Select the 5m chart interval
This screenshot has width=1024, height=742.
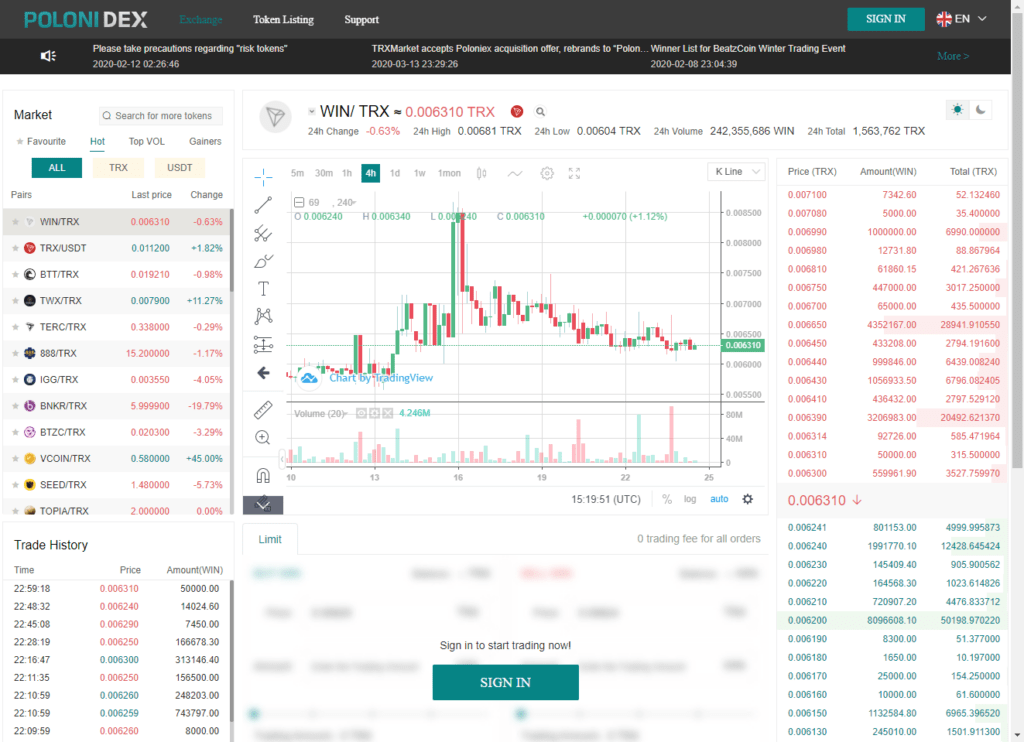pyautogui.click(x=297, y=173)
